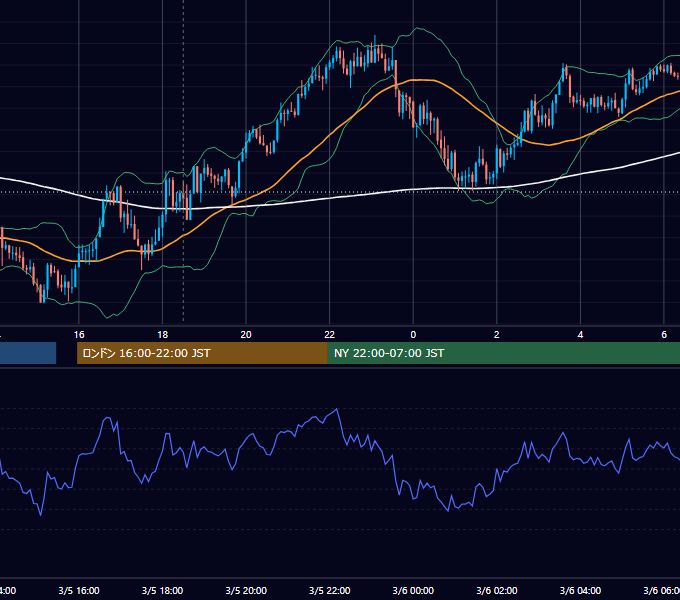Click the 20 hour label on price chart axis
The height and width of the screenshot is (600, 680).
(x=246, y=335)
